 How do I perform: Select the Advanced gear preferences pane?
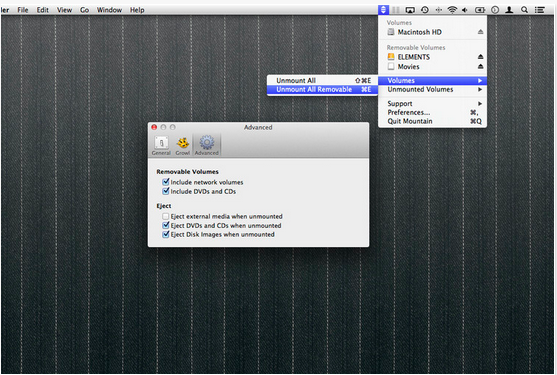[207, 145]
